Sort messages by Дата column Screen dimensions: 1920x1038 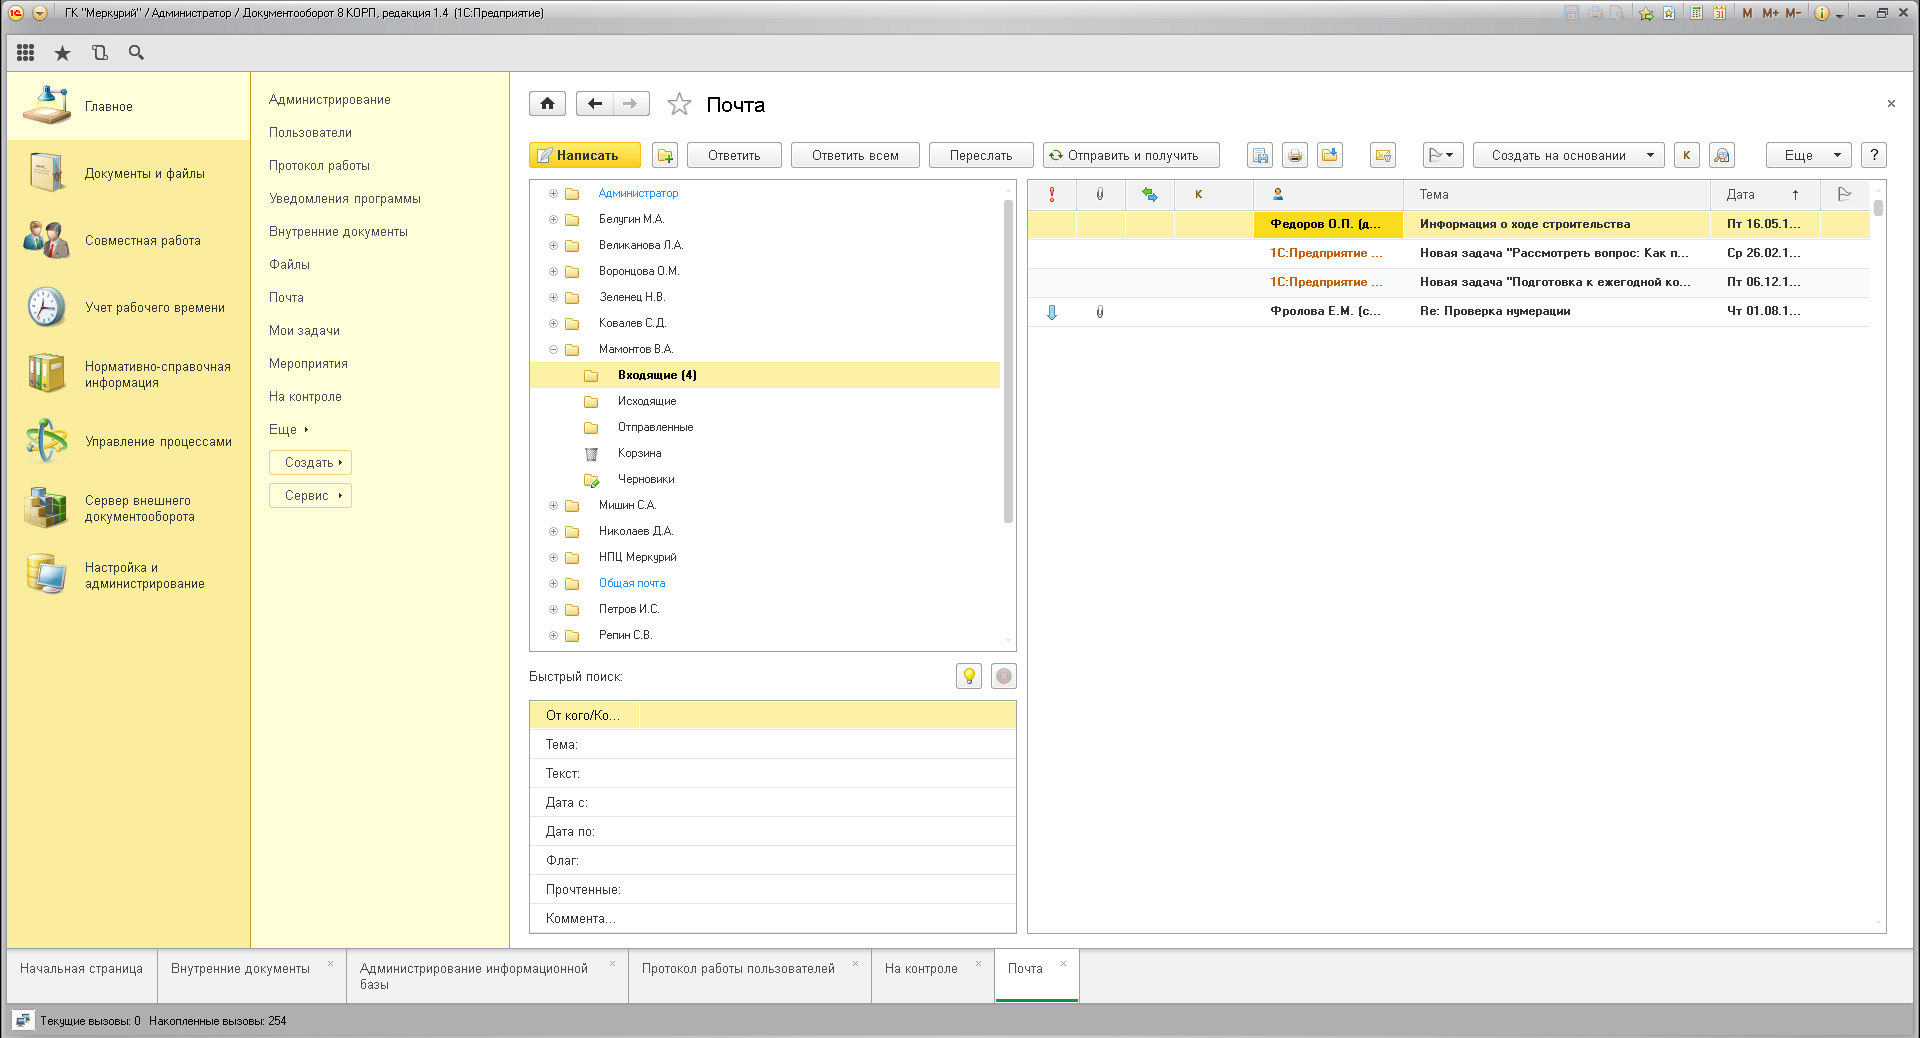point(1765,195)
